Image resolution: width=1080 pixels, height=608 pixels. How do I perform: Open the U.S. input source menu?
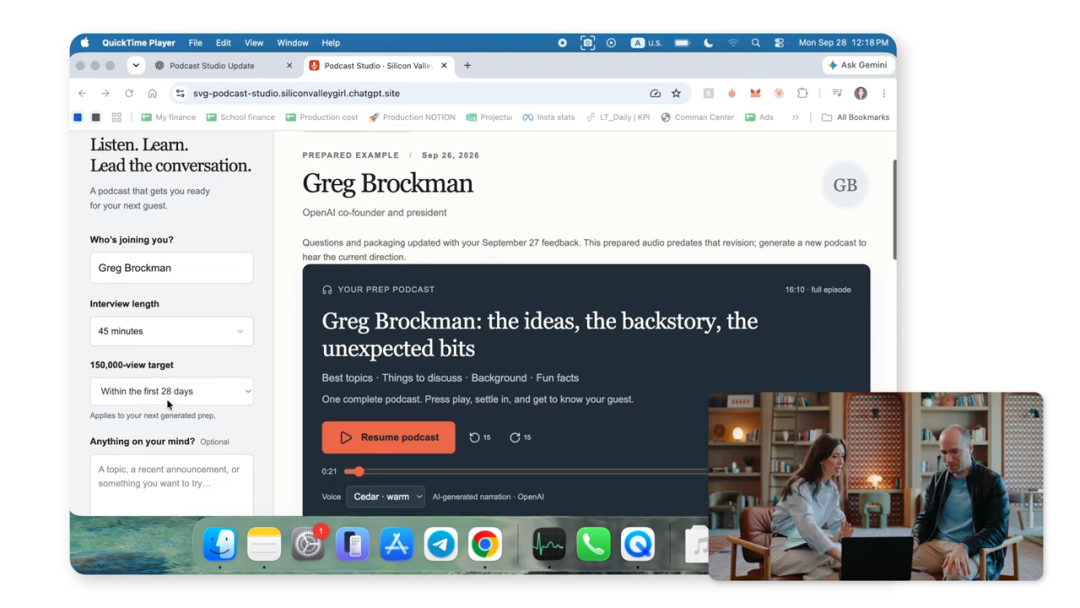647,43
